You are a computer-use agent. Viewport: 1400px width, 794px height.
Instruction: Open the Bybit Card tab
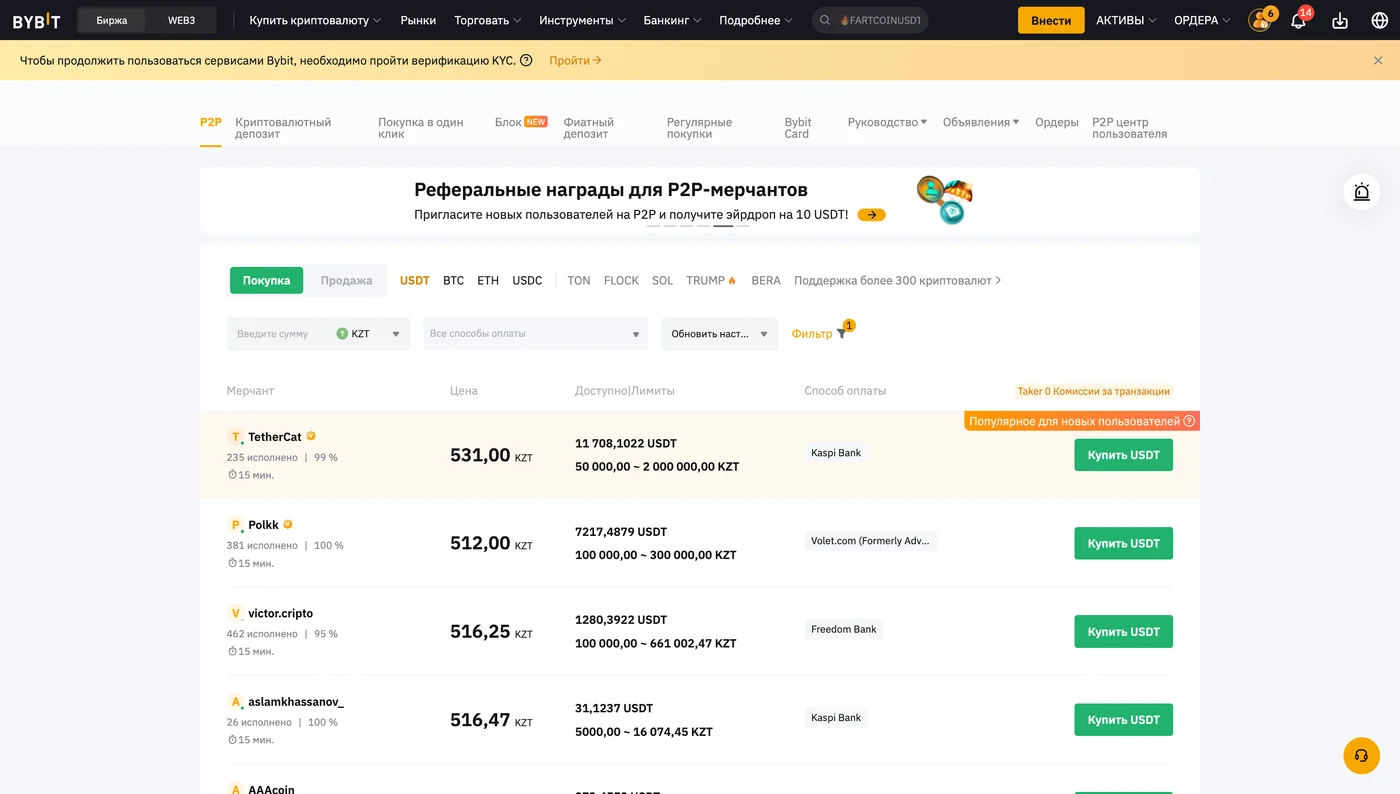click(x=798, y=128)
